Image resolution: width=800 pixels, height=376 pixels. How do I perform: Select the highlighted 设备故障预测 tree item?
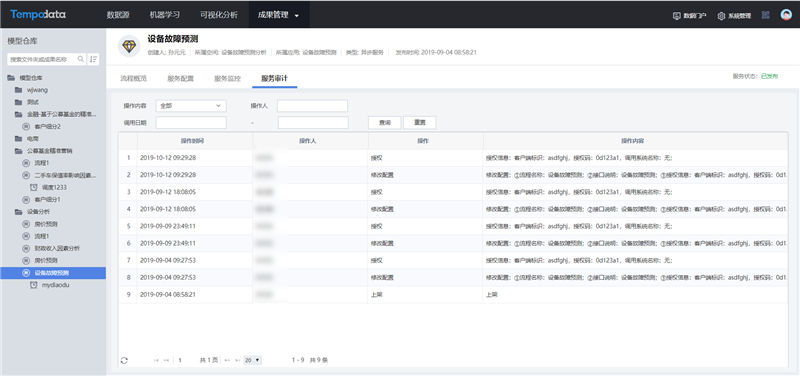53,273
